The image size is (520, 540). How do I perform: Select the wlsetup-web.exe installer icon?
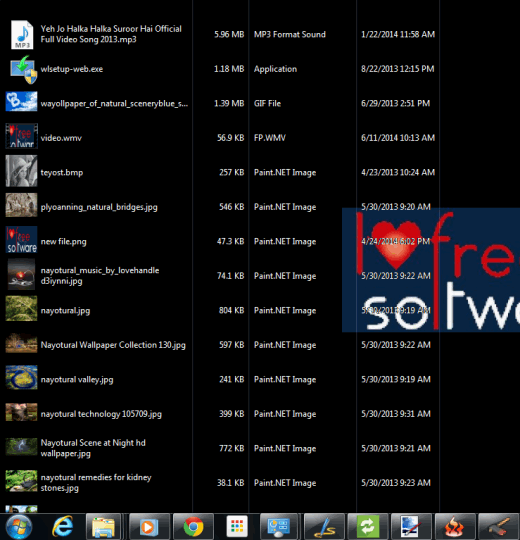point(23,69)
